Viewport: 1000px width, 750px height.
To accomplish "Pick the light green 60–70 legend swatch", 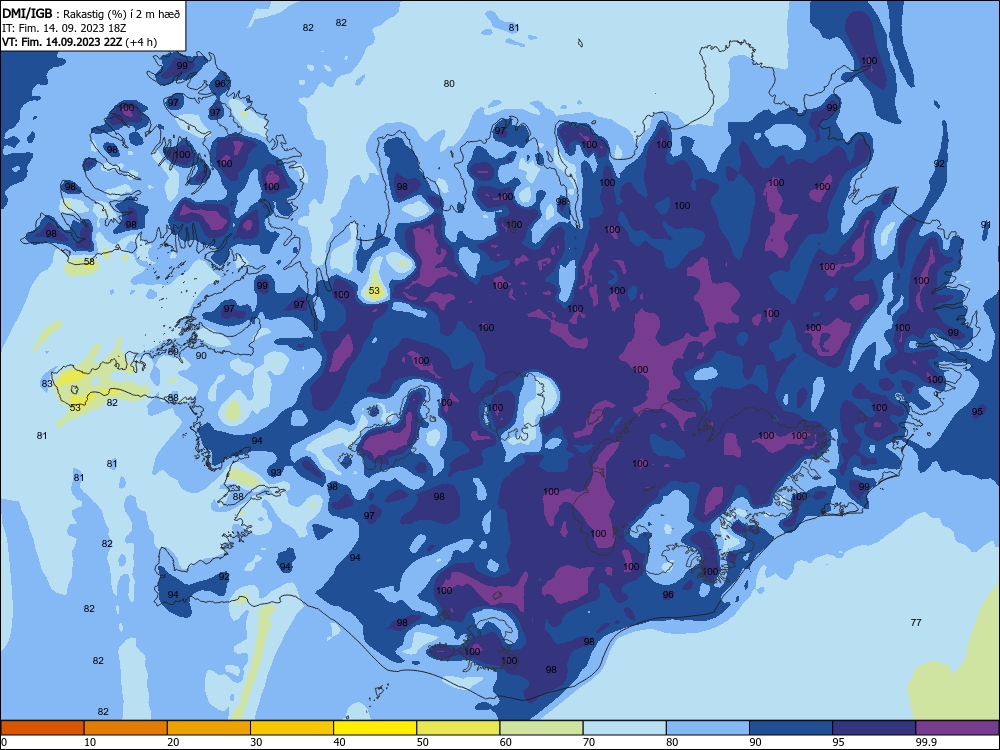I will tap(541, 728).
